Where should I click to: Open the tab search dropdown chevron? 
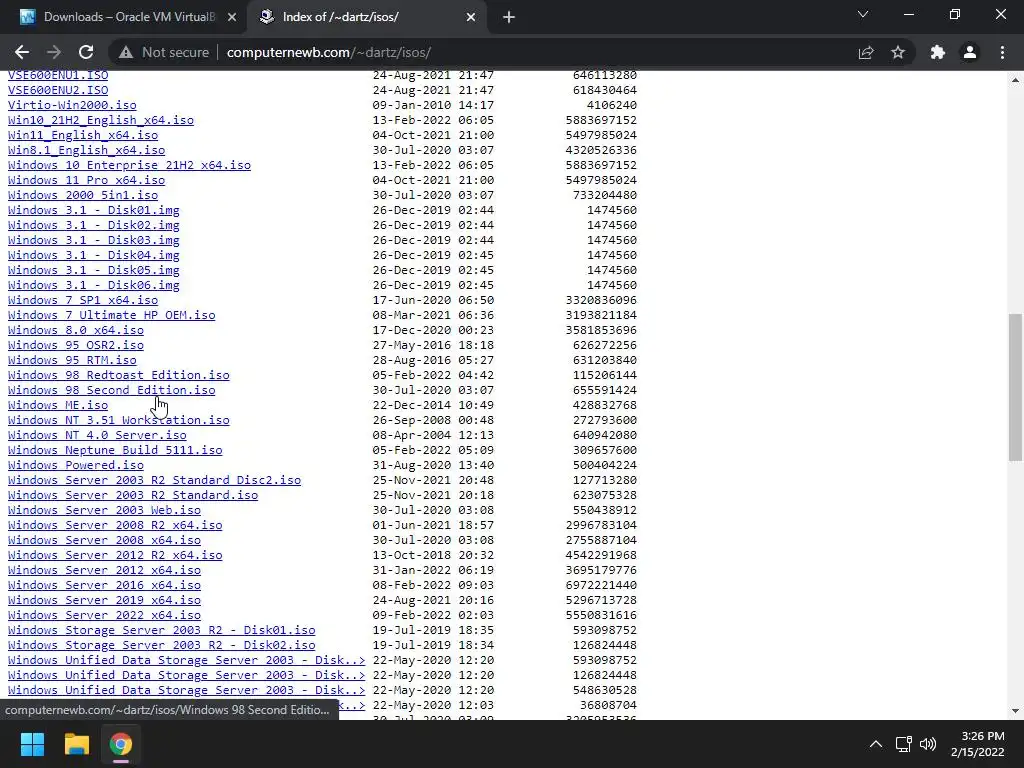[863, 14]
